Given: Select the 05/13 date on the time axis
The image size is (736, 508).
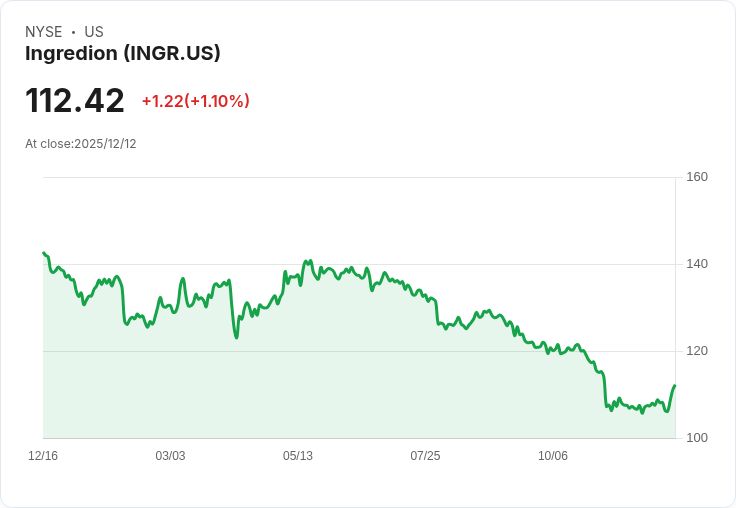Looking at the screenshot, I should pos(298,456).
